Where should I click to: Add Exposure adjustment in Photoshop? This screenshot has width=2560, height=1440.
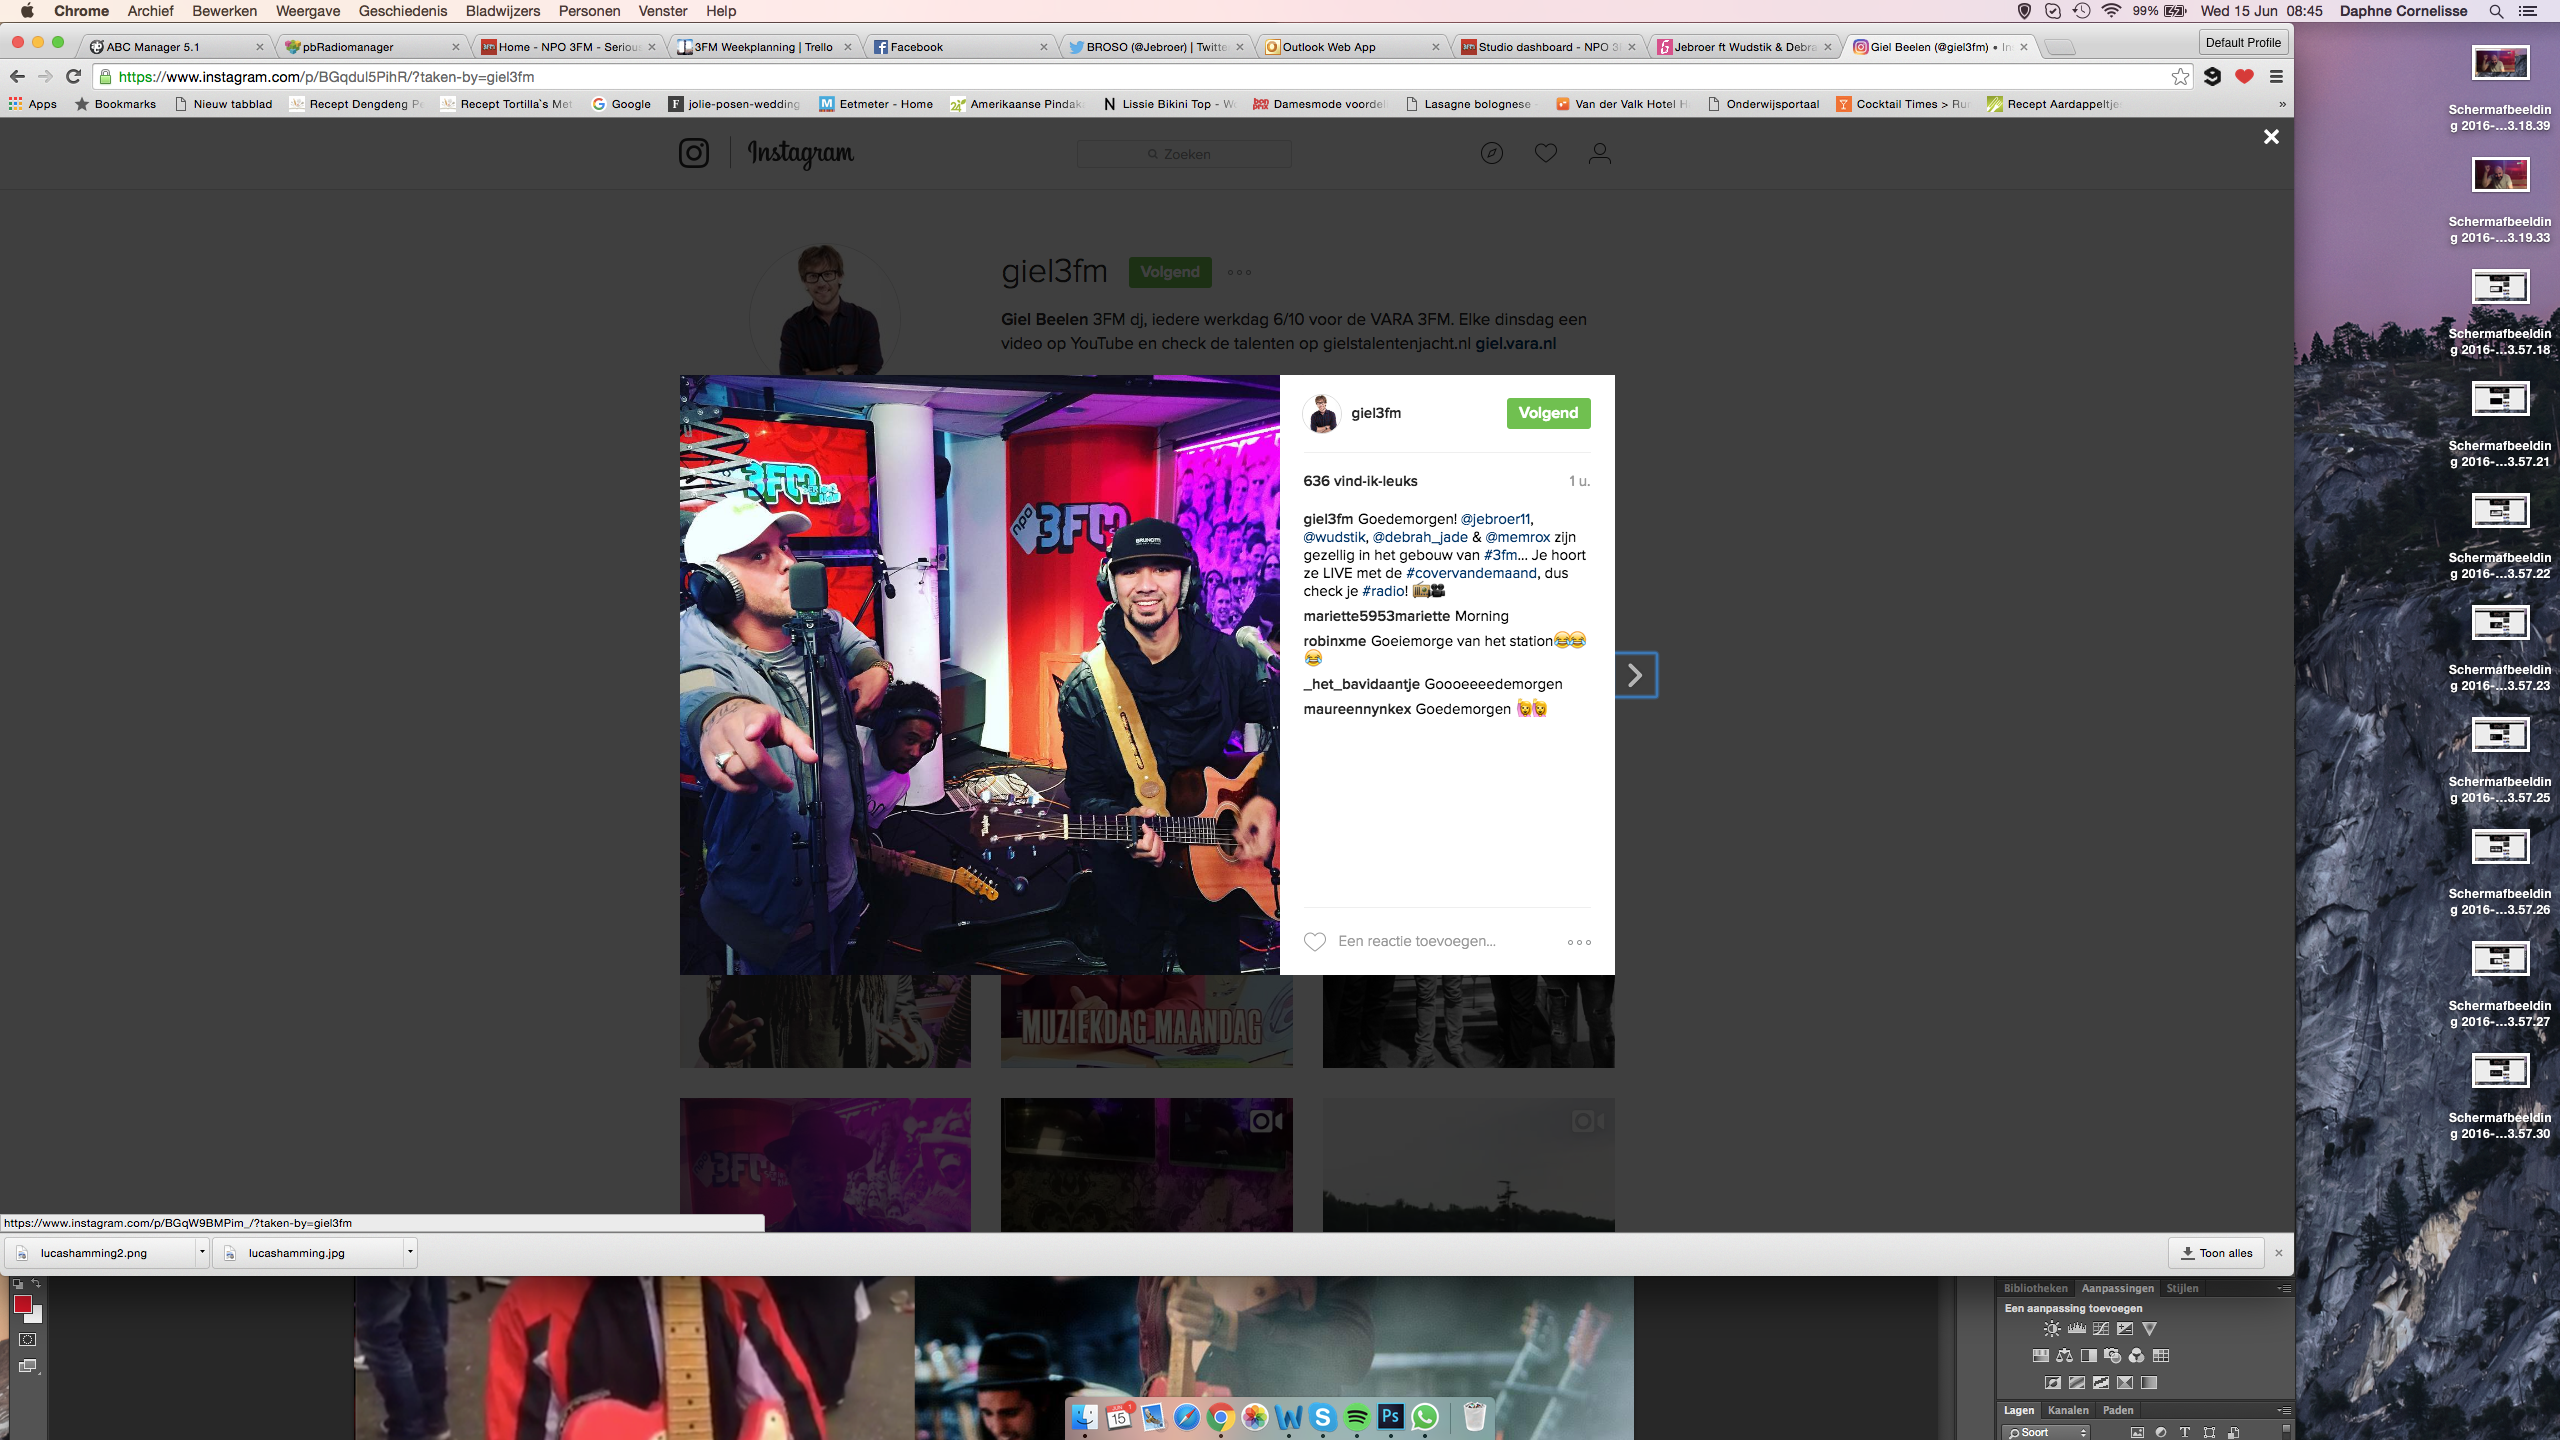point(2125,1329)
